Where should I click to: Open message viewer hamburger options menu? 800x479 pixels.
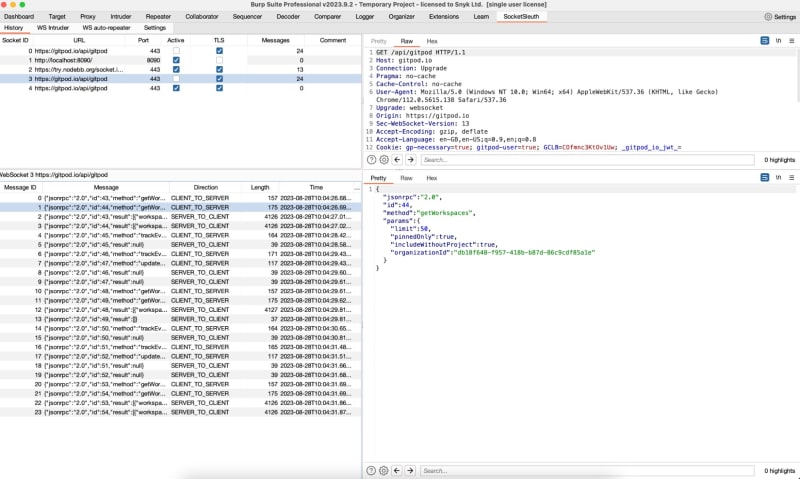pos(792,178)
